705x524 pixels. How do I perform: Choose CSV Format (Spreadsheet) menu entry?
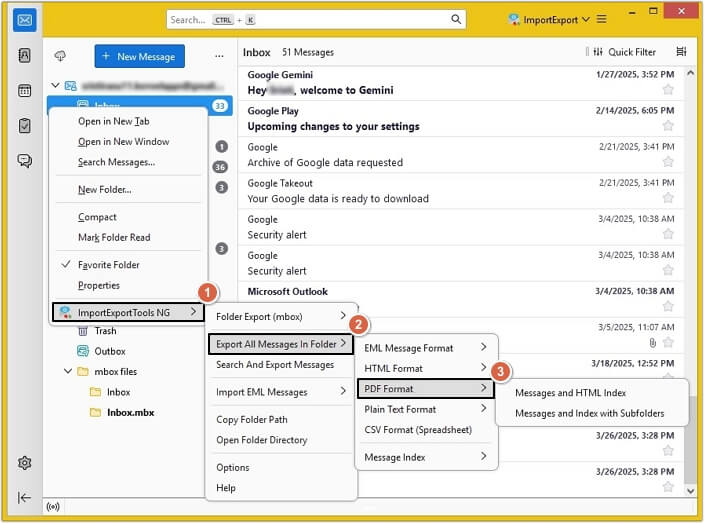click(x=418, y=429)
